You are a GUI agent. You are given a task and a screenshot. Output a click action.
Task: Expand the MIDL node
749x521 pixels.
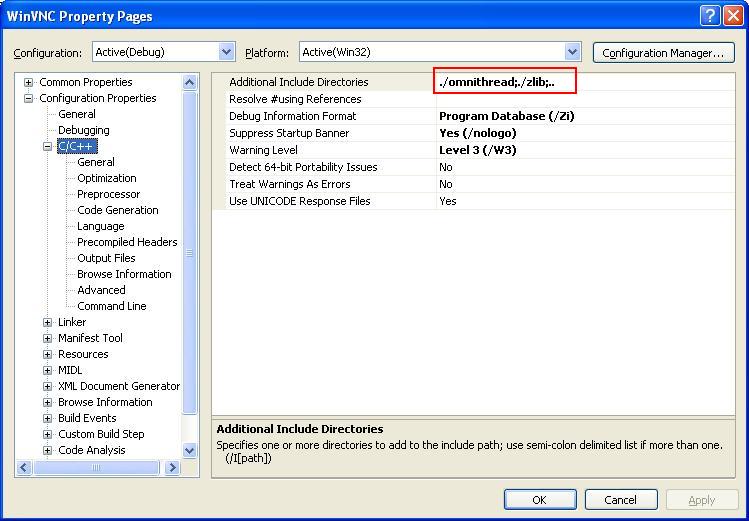(47, 370)
